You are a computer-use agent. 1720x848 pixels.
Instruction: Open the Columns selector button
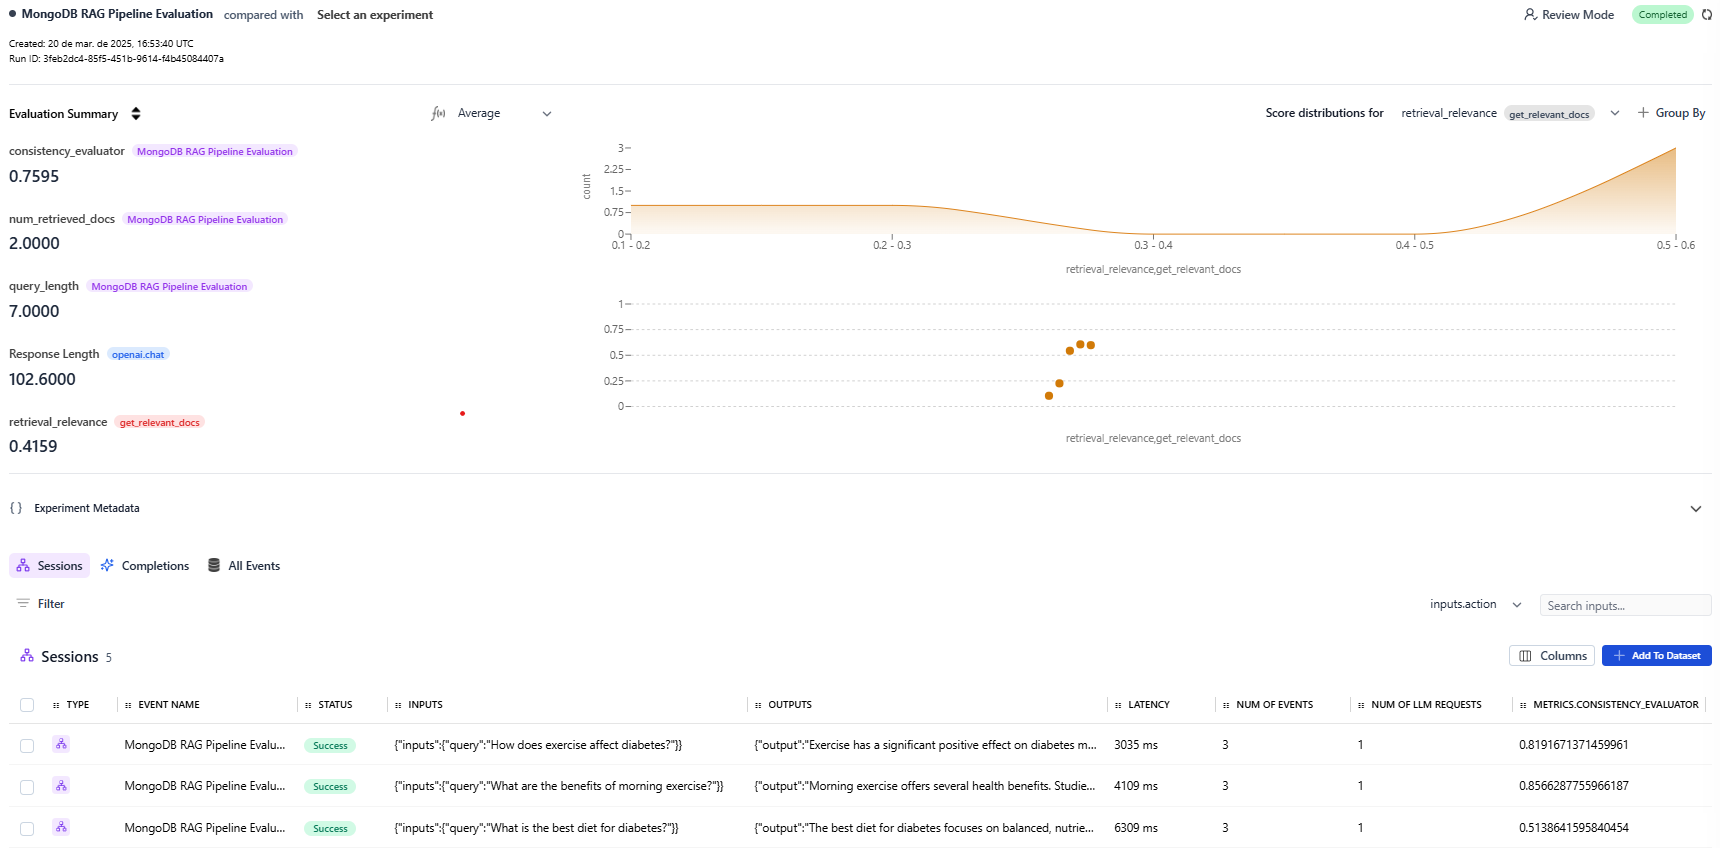1552,656
